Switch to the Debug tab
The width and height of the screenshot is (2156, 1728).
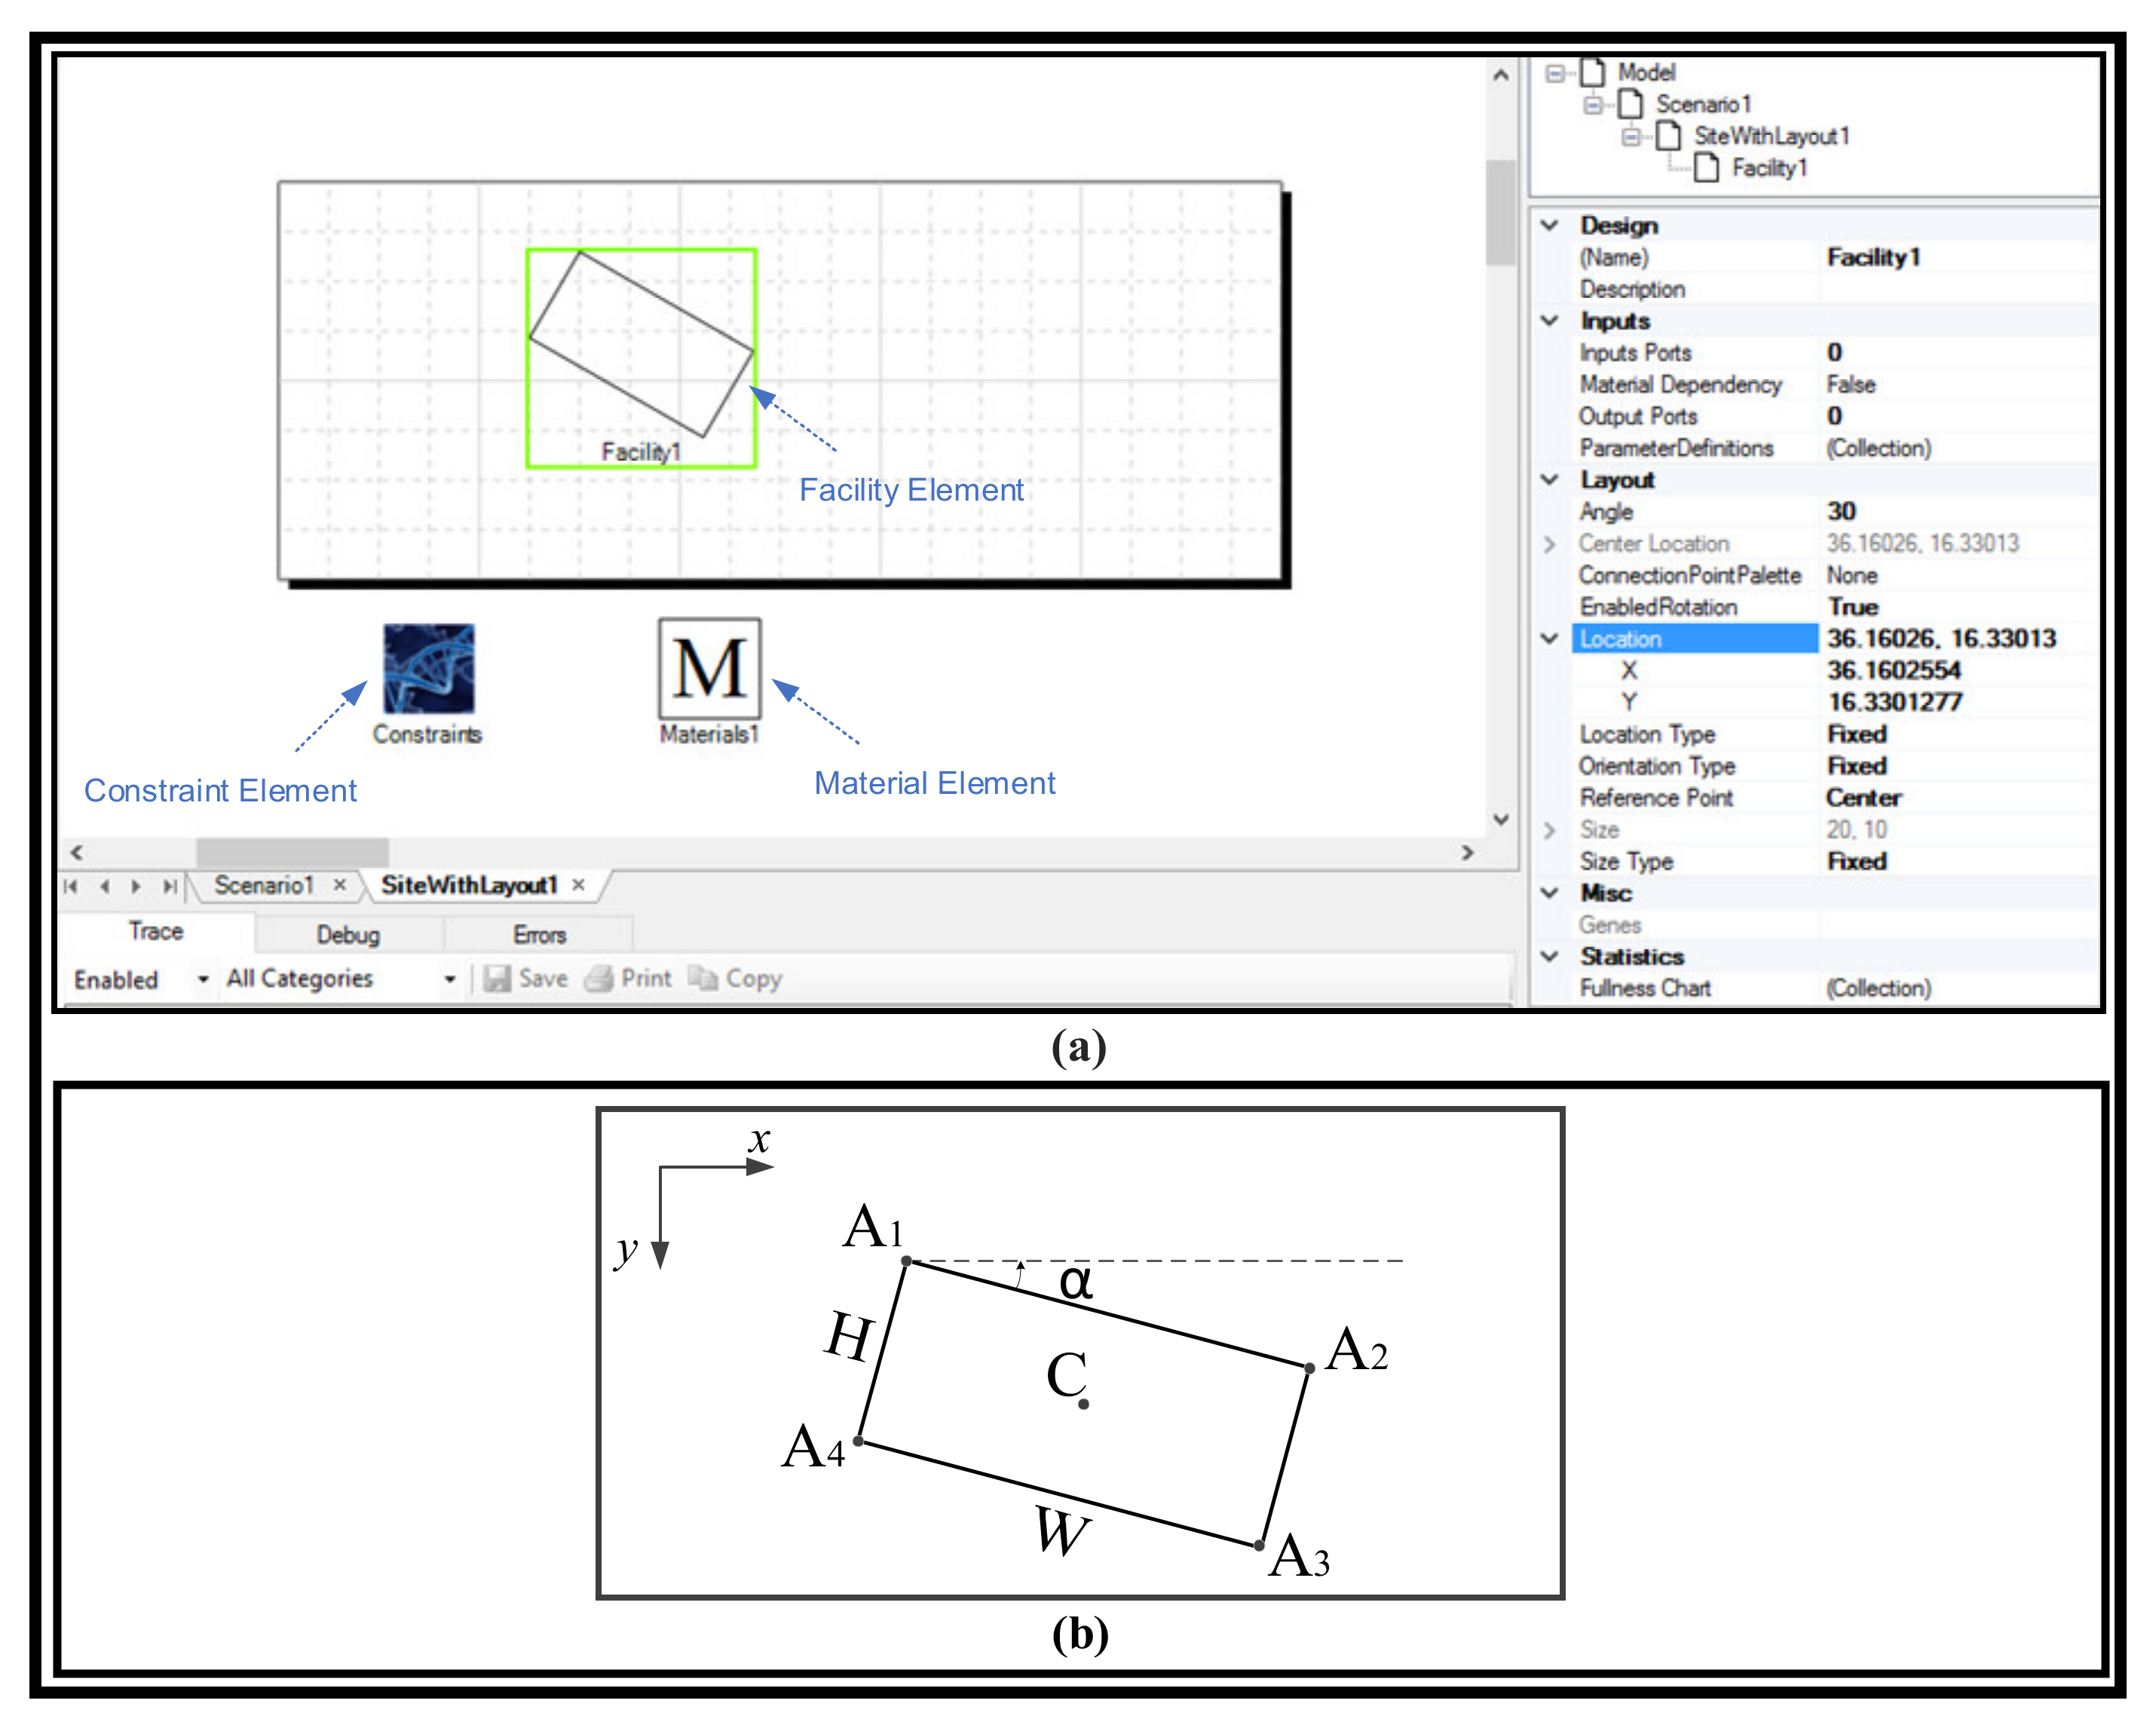point(348,934)
